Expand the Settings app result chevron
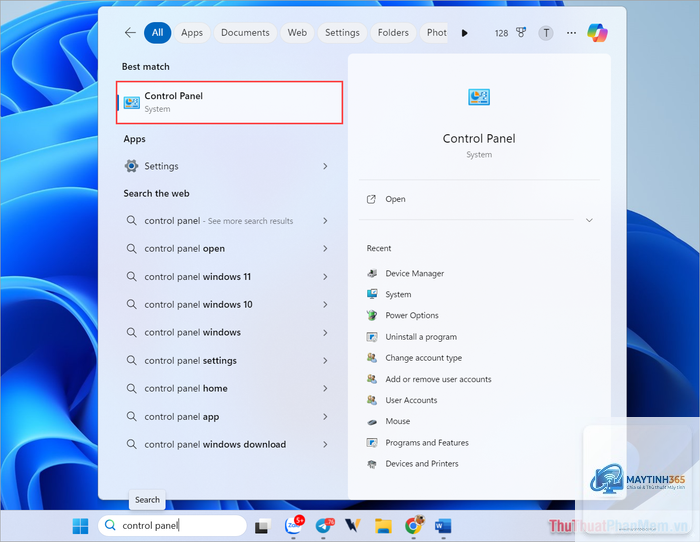This screenshot has width=700, height=542. pyautogui.click(x=325, y=166)
